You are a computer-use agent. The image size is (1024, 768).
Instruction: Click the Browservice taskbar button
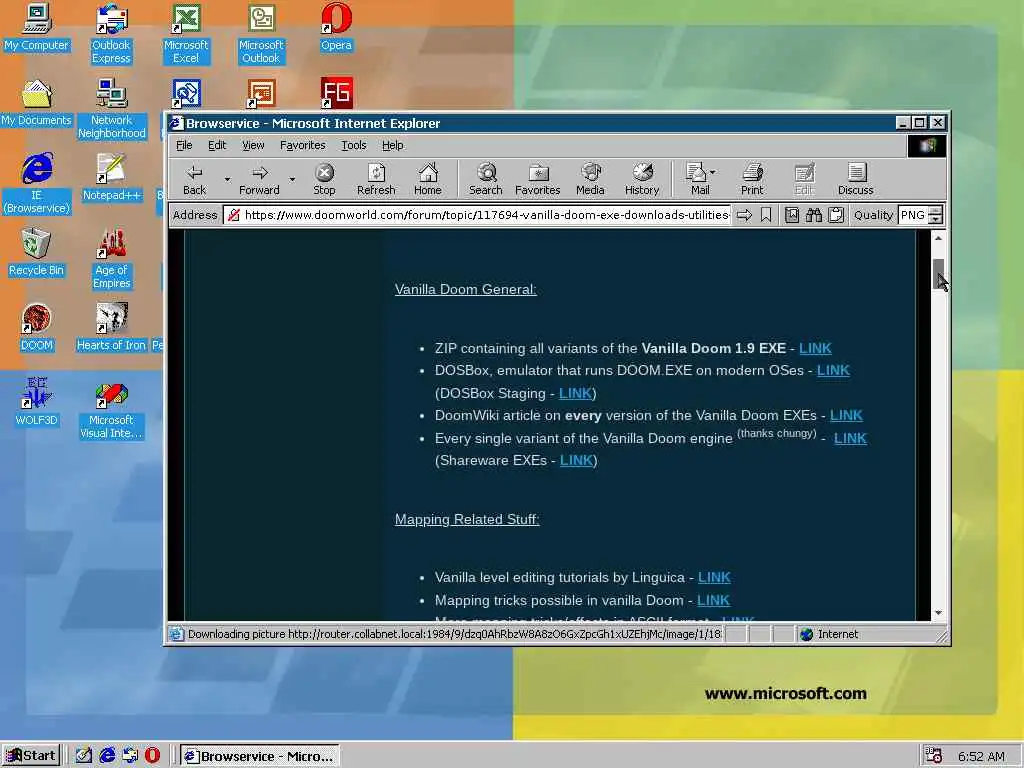tap(259, 756)
